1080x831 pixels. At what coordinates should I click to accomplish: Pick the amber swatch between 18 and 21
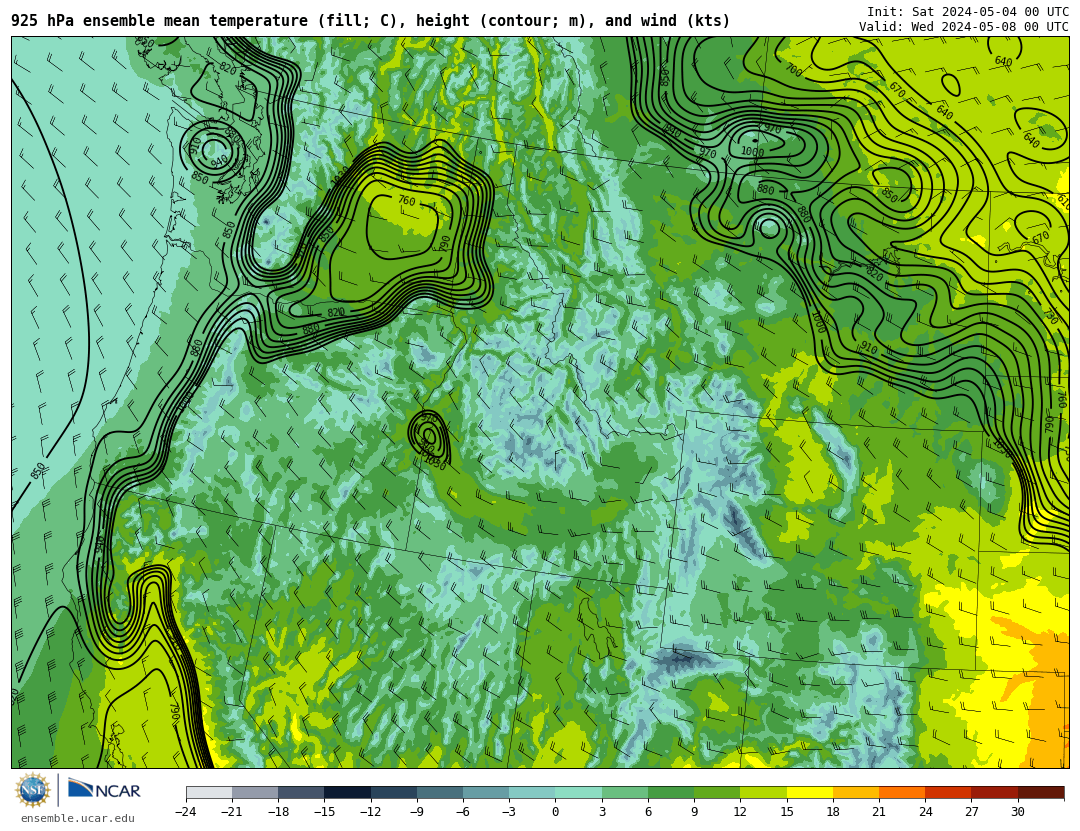(855, 792)
